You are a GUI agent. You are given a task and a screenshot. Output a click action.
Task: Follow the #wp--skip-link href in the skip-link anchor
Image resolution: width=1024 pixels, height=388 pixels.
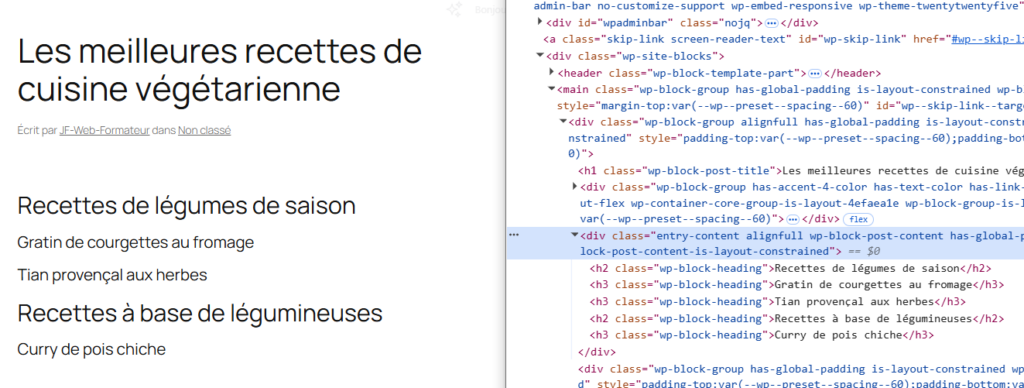tap(987, 39)
